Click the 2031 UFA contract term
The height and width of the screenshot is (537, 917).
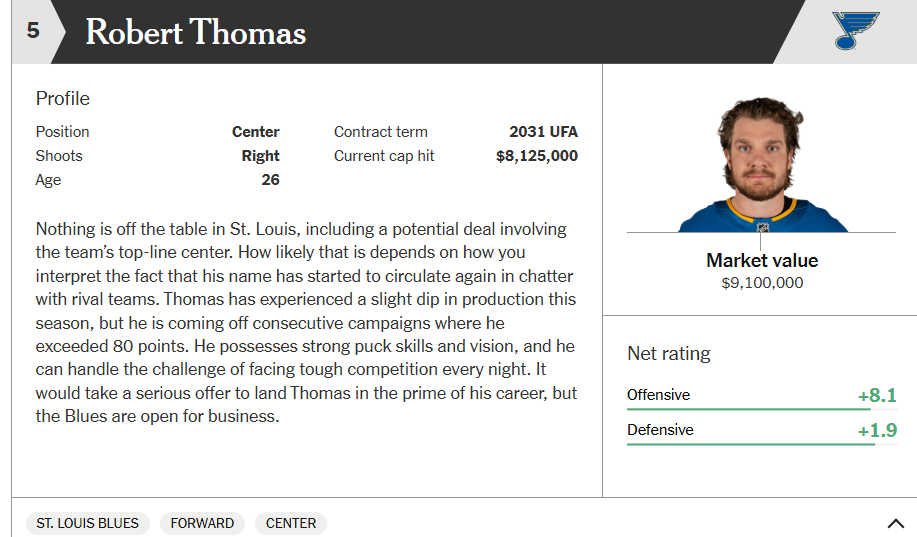point(543,132)
